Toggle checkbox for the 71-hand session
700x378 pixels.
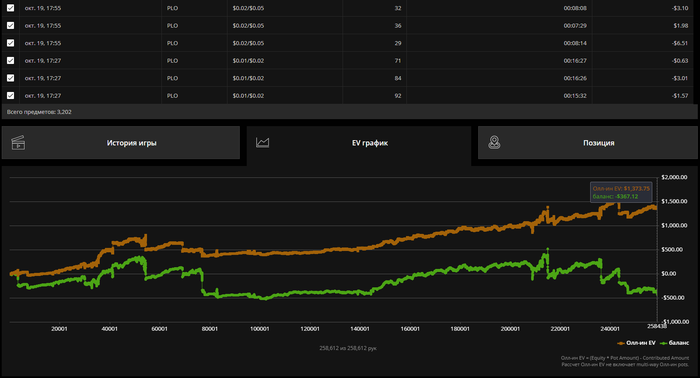(x=10, y=60)
